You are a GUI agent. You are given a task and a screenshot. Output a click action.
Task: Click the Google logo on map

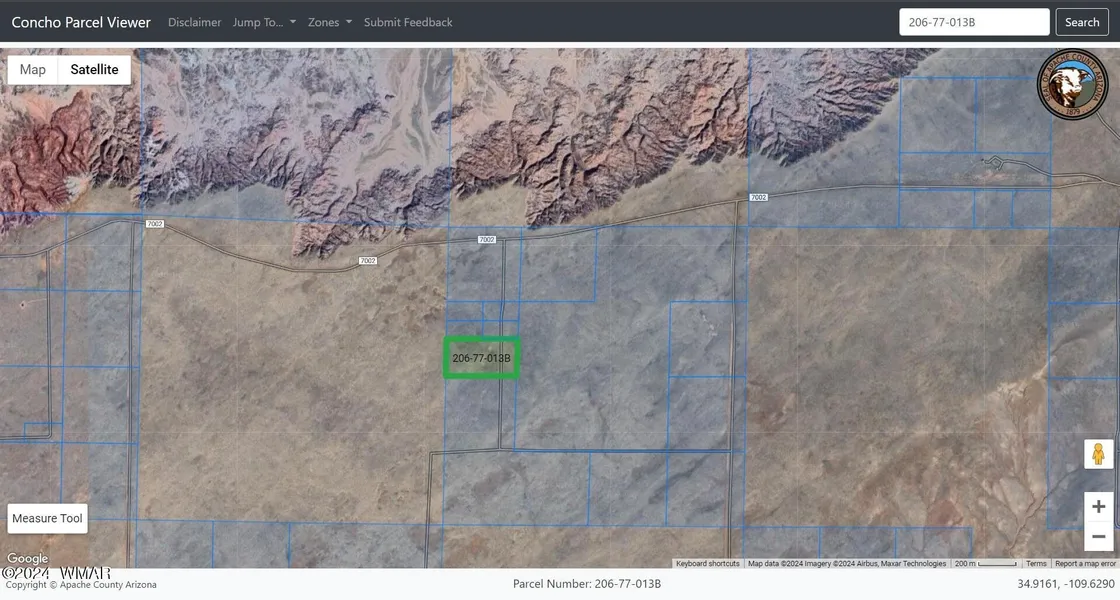(x=27, y=559)
